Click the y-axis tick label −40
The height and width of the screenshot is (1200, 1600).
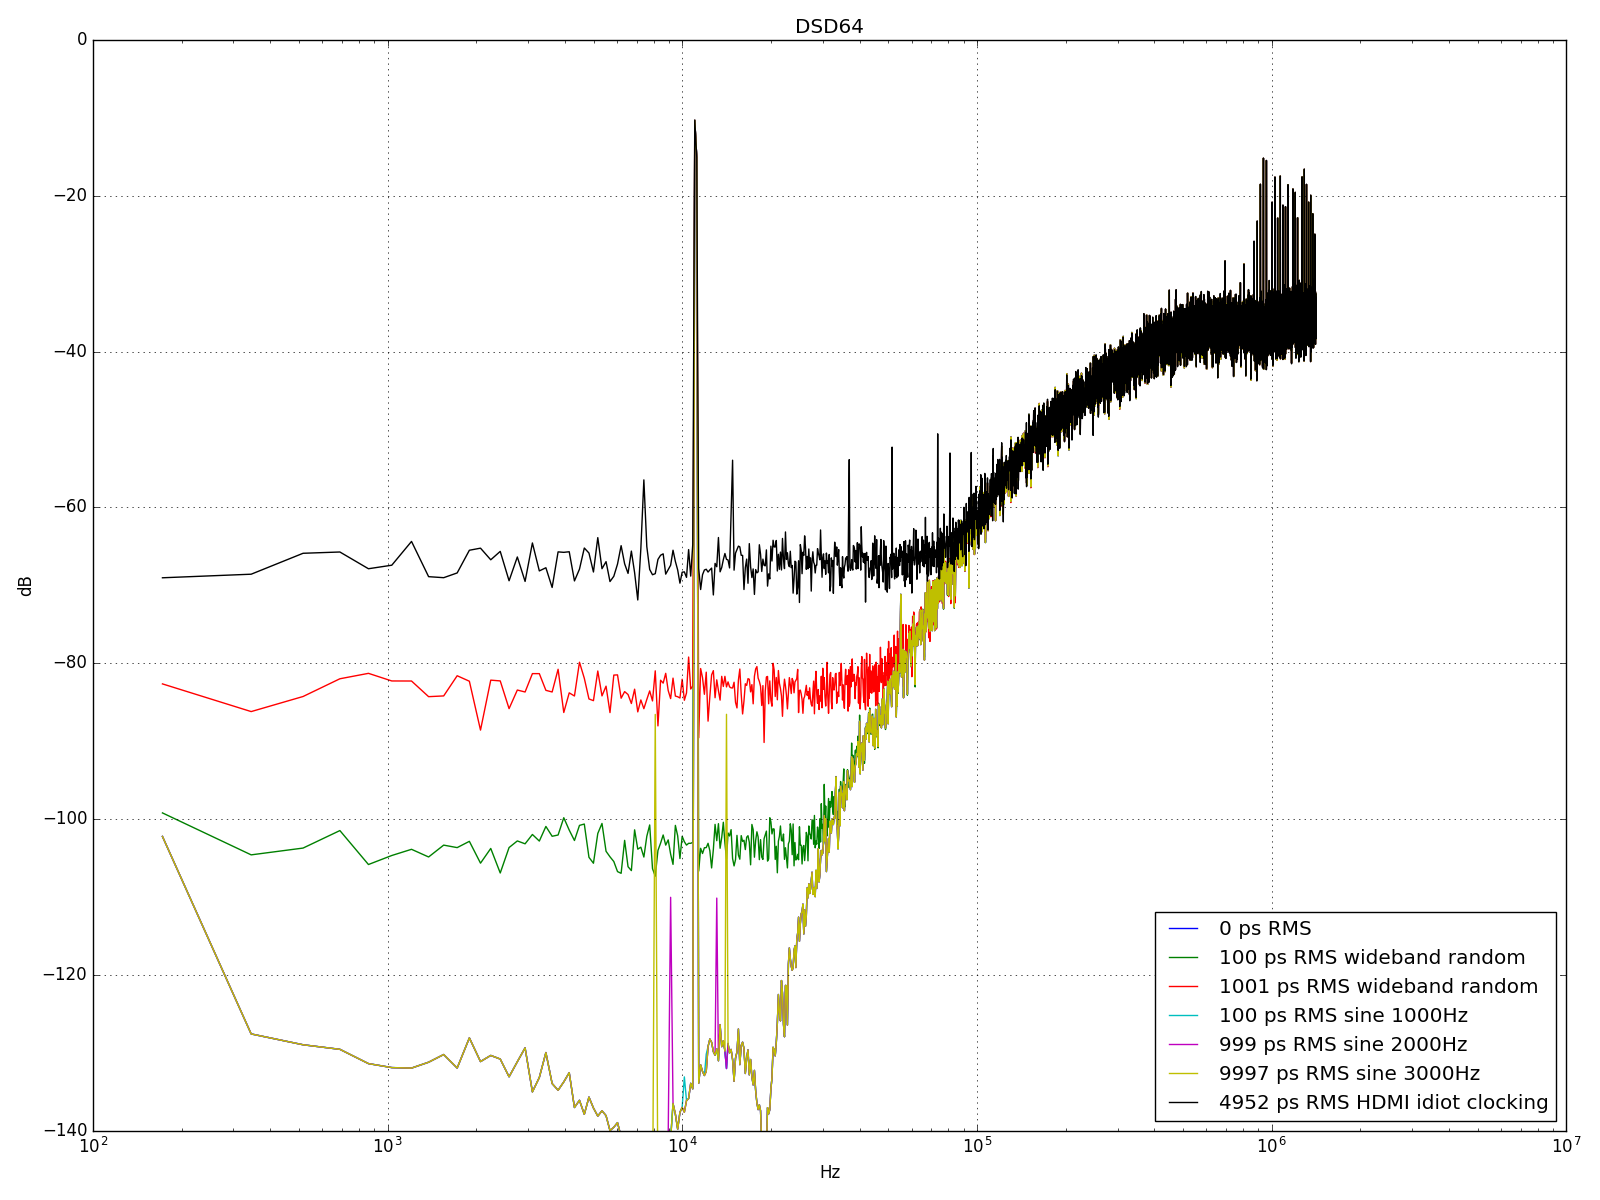70,352
